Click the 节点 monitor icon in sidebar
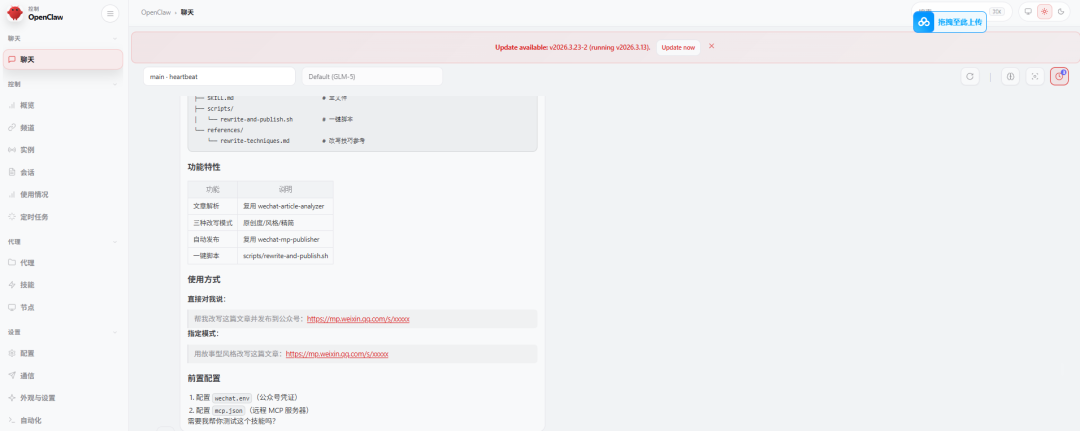Screen dimensions: 1080x431 12,307
